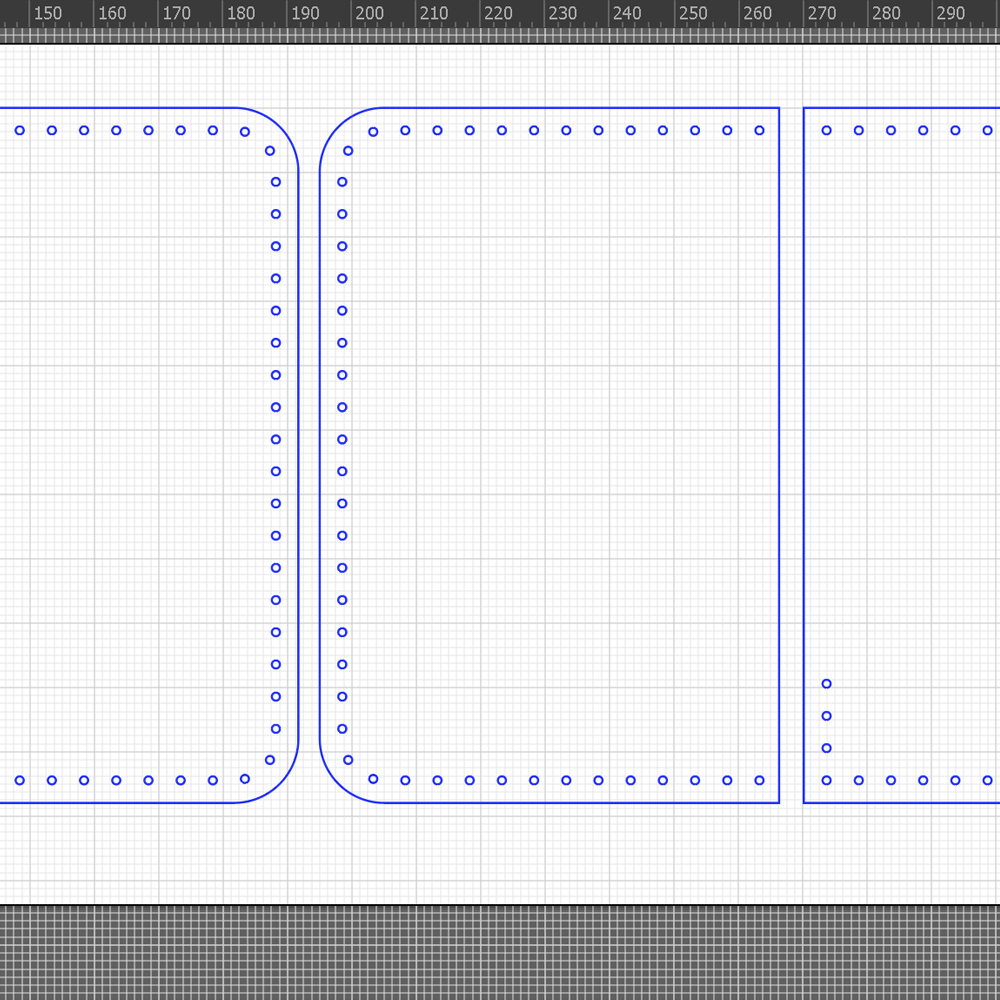Click the ruler label "180"

click(241, 13)
